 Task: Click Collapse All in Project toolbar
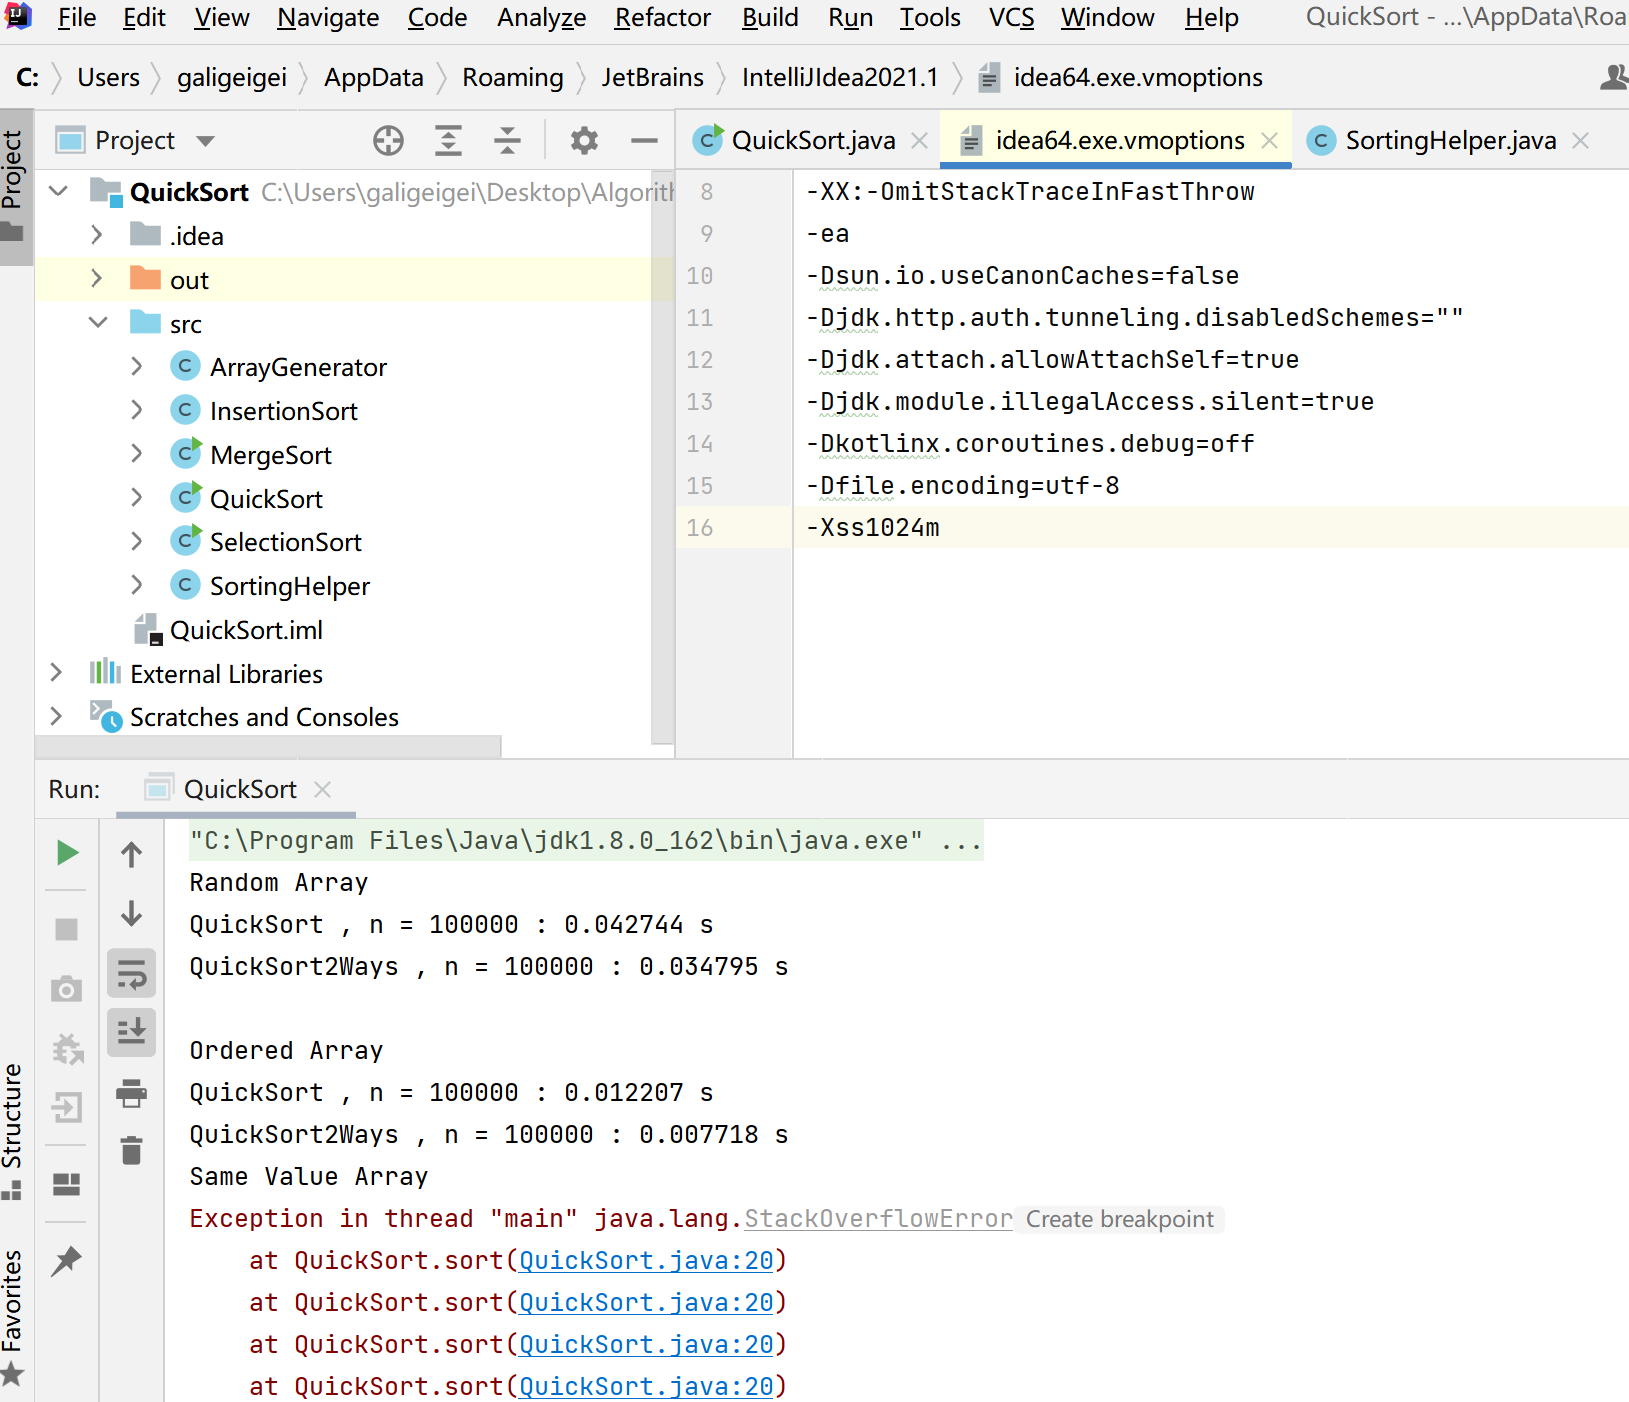508,141
